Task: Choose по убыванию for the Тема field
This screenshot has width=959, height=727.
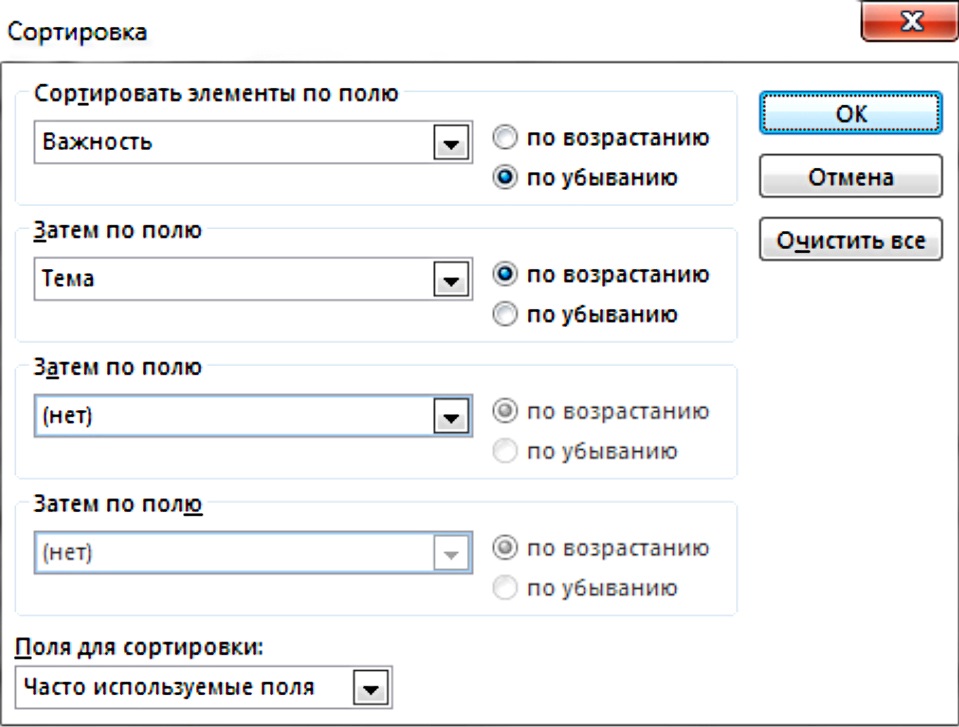Action: click(506, 315)
